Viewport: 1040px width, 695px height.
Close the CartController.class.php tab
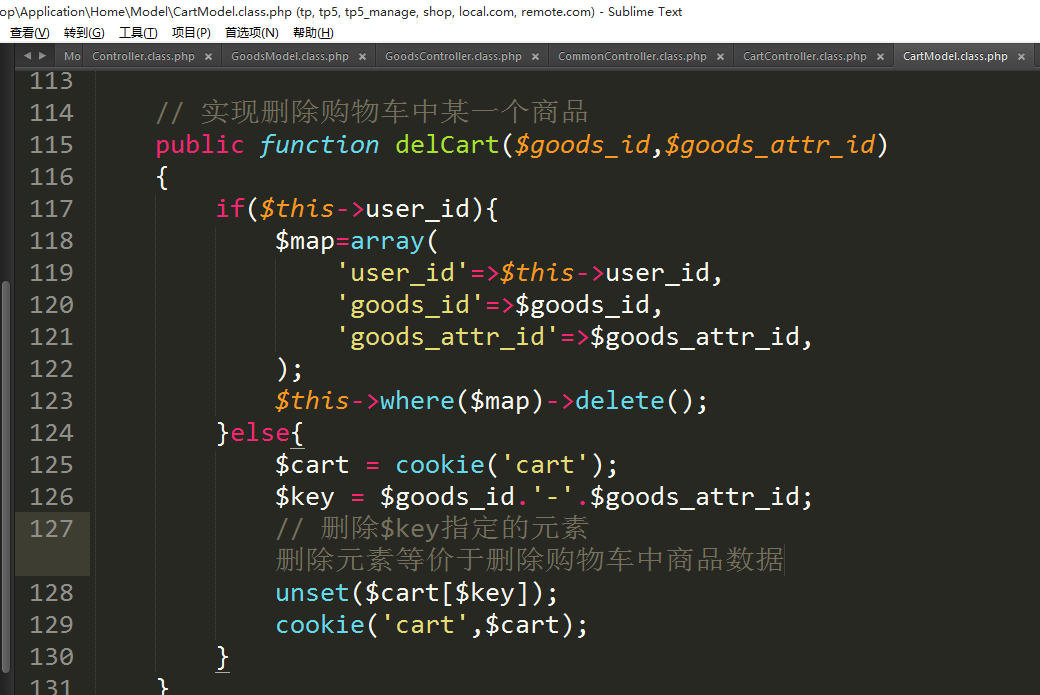point(880,57)
